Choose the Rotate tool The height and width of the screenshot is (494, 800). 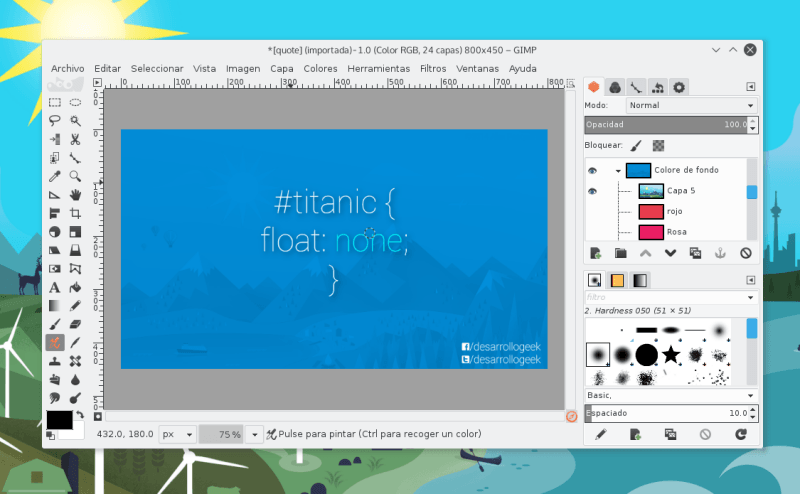click(55, 232)
